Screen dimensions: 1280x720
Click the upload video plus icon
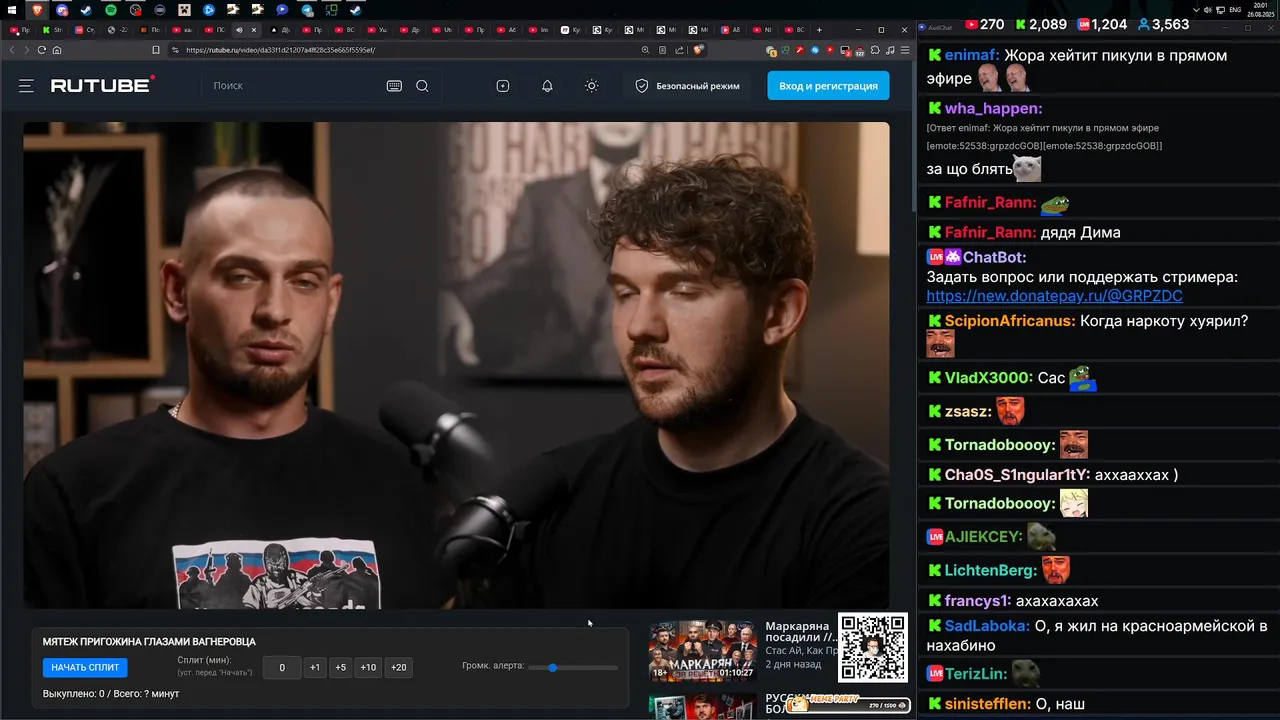(503, 86)
